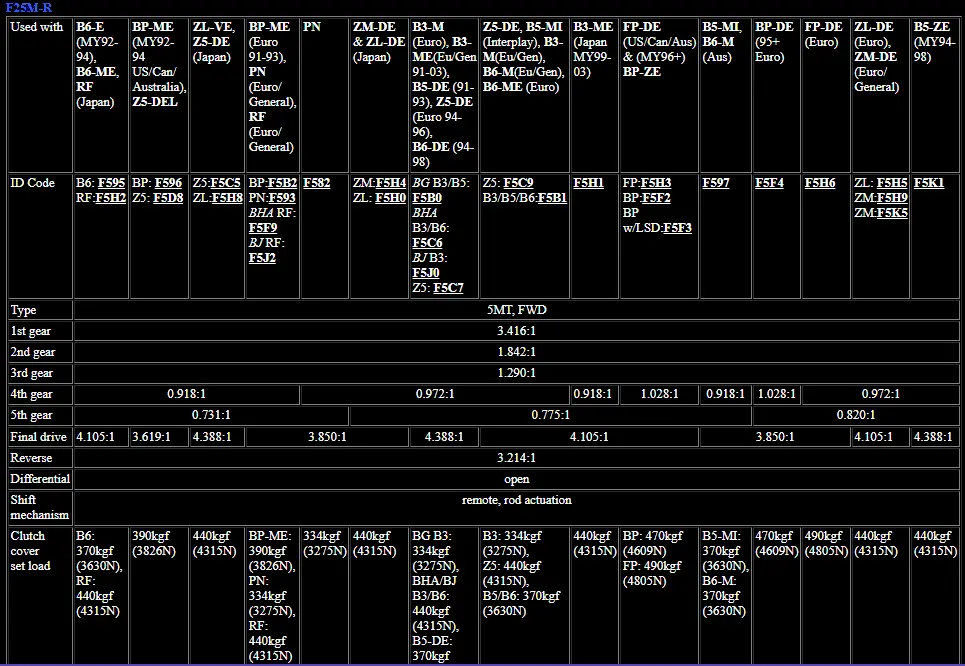Screen dimensions: 965x666
Task: Open the F25M-R heading link
Action: click(28, 7)
